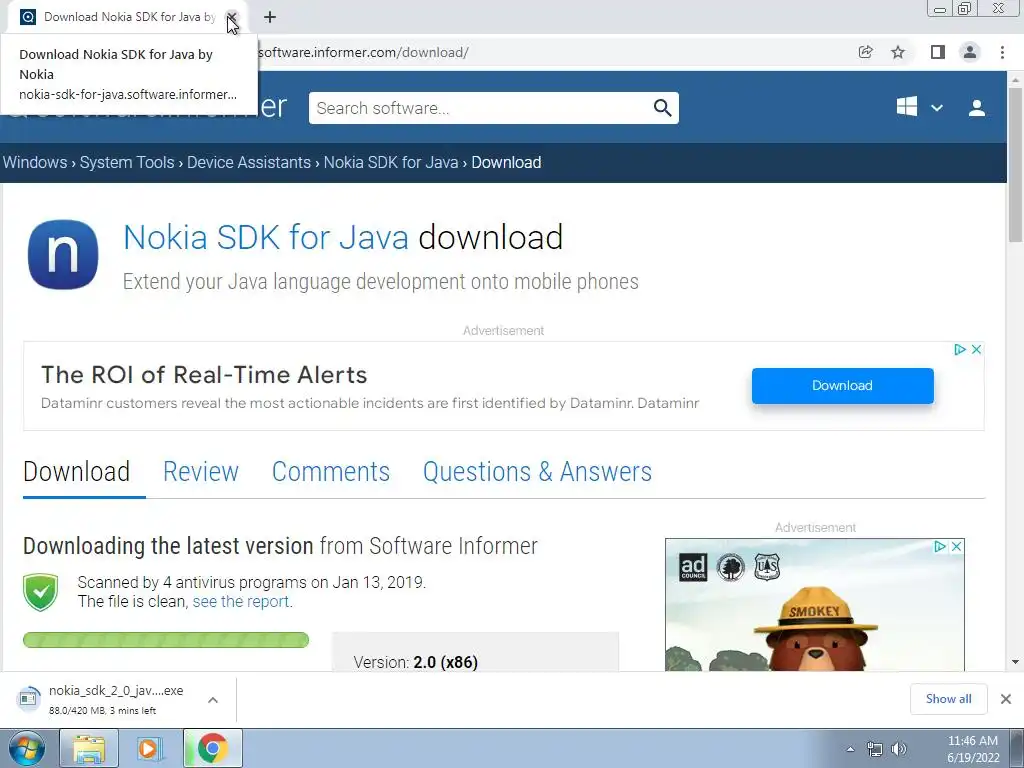Click the ad's blue Download button
Image resolution: width=1024 pixels, height=768 pixels.
point(842,385)
